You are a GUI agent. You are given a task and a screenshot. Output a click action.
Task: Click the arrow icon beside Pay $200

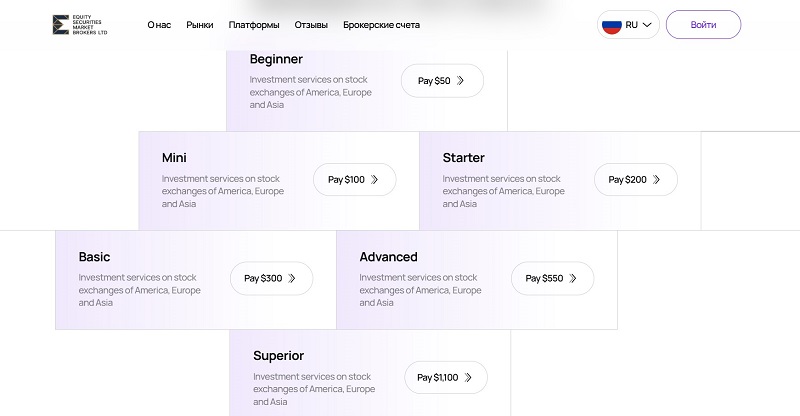pos(656,180)
